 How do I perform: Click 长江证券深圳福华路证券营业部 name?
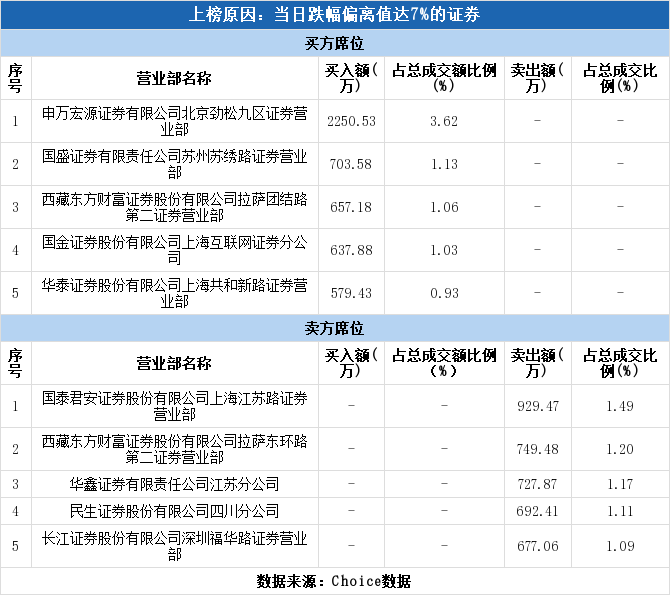[174, 546]
